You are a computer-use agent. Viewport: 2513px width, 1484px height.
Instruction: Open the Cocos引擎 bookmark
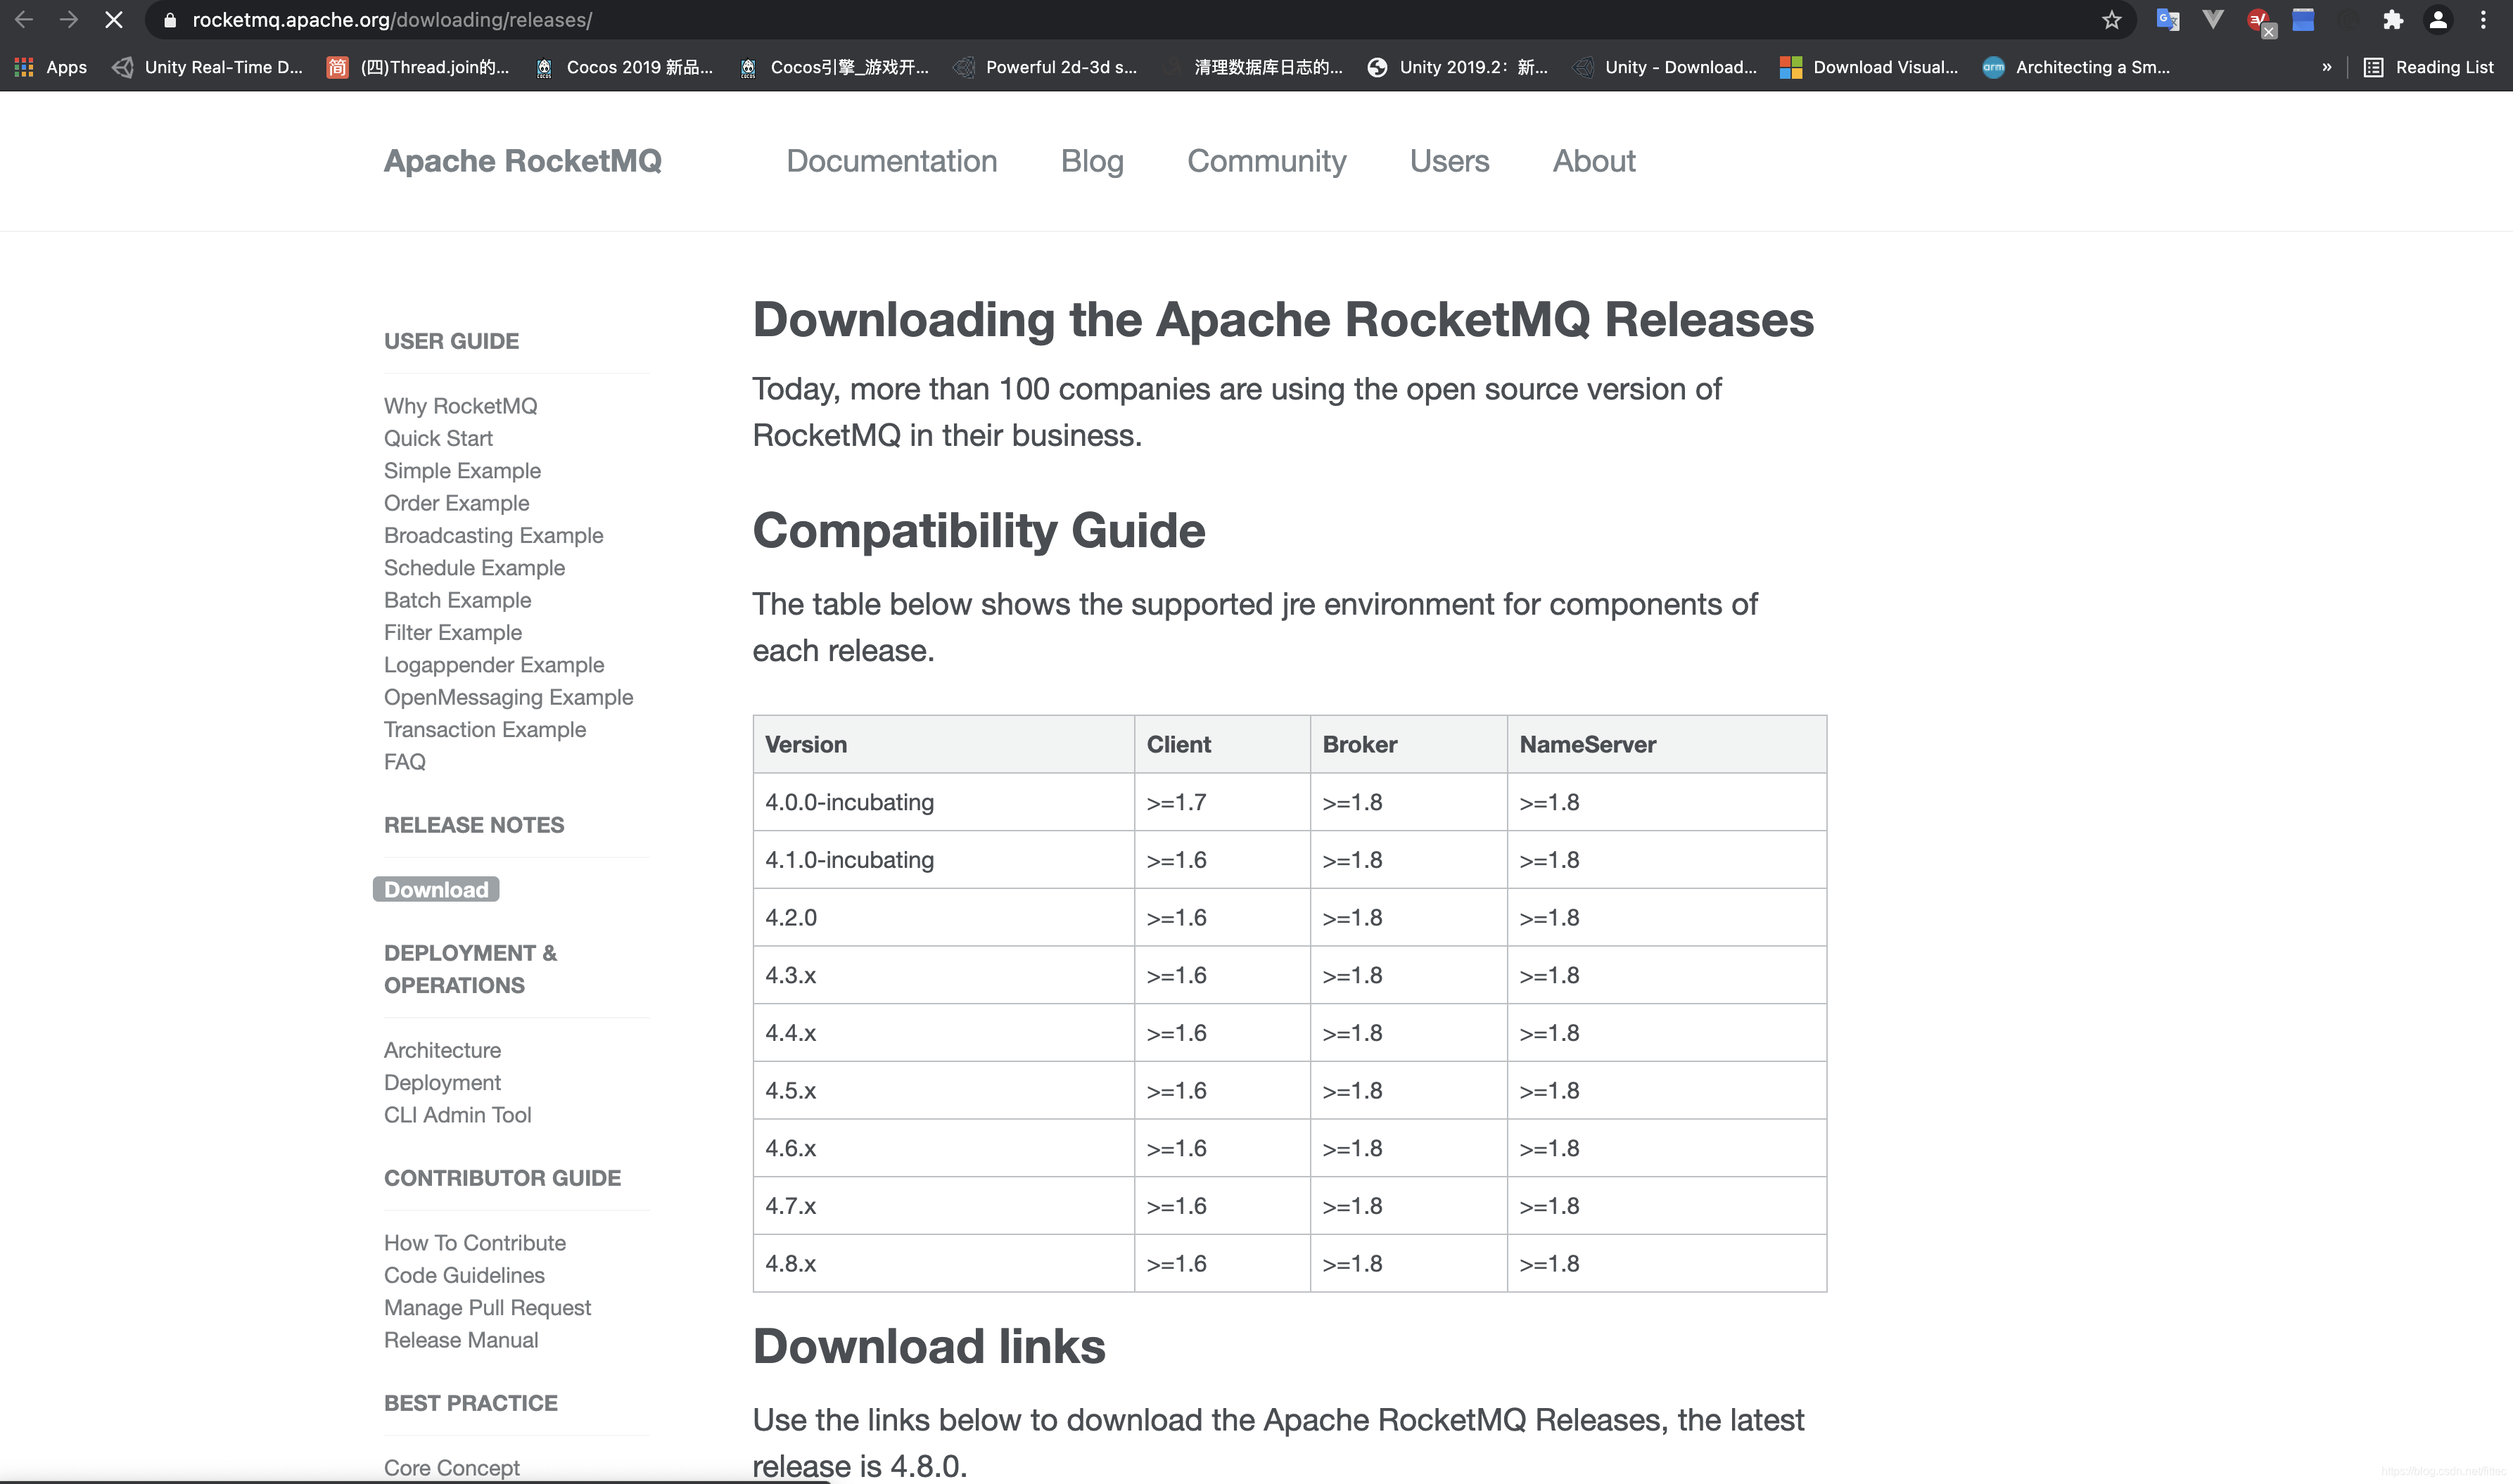[834, 67]
